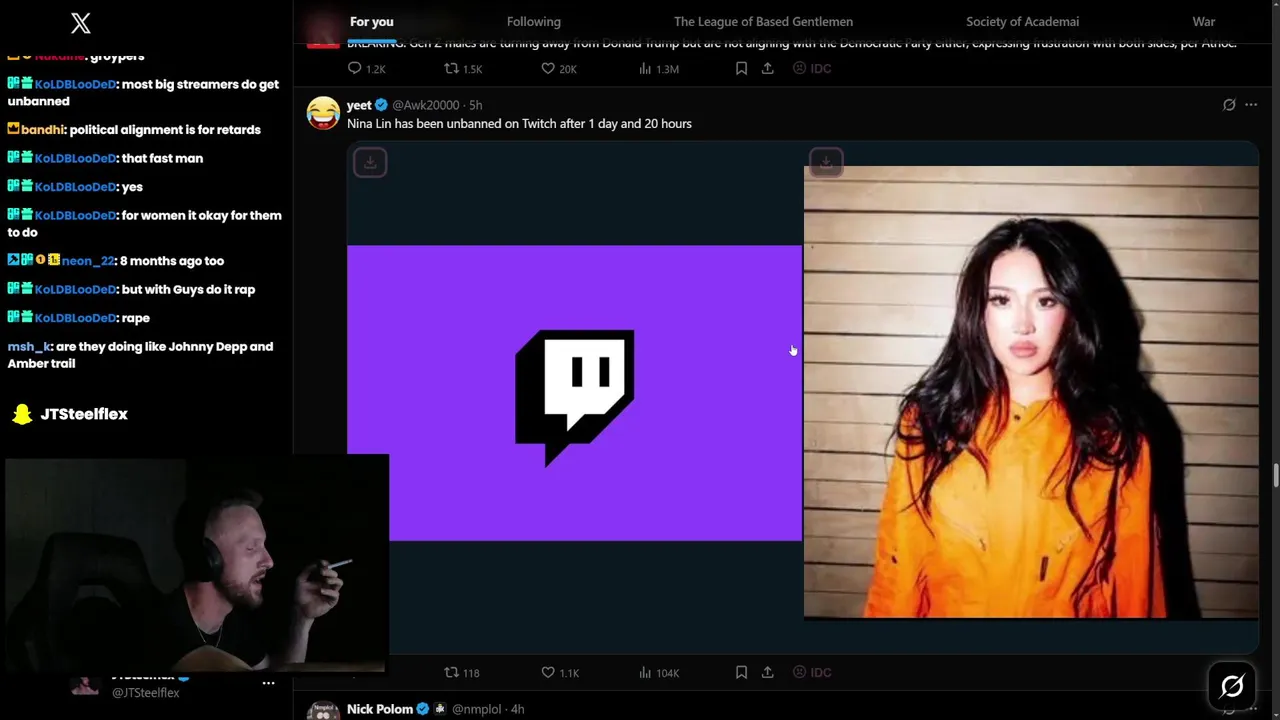Open the purple Twitch logo image
This screenshot has height=720, width=1280.
coord(574,393)
